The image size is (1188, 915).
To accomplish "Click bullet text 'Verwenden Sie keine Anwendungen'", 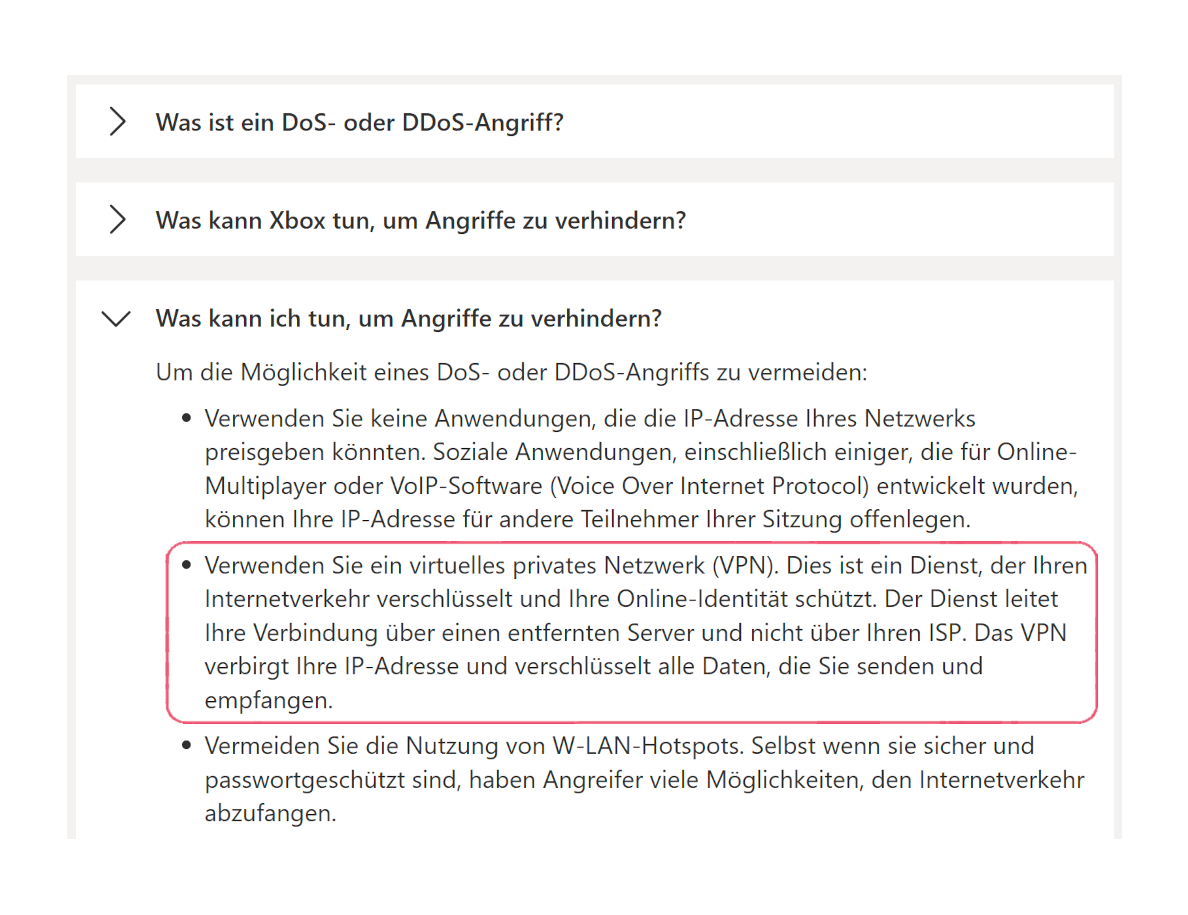I will tap(399, 418).
